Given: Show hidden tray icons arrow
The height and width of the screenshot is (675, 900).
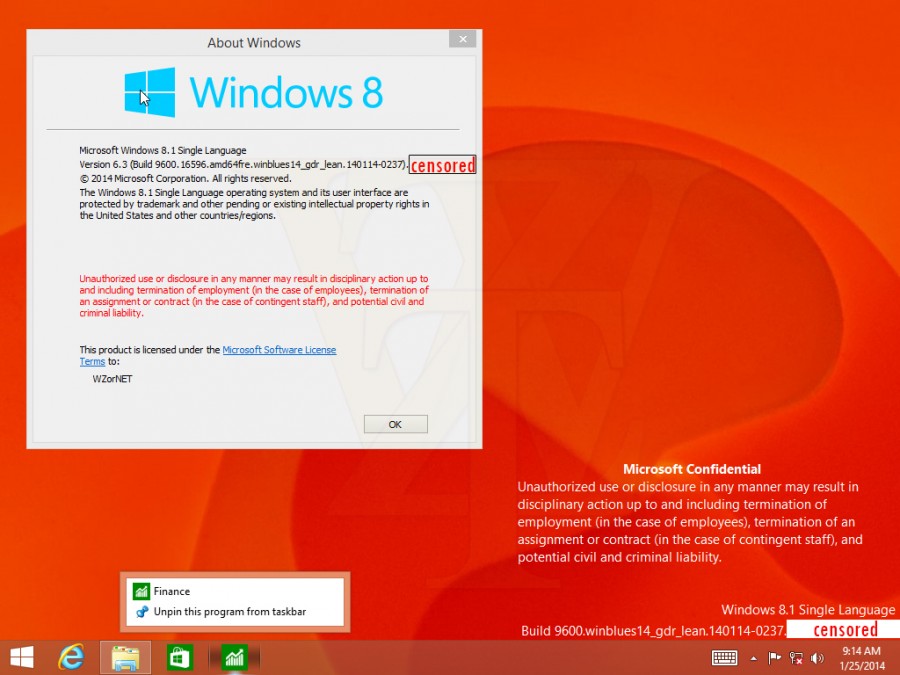Looking at the screenshot, I should coord(753,658).
